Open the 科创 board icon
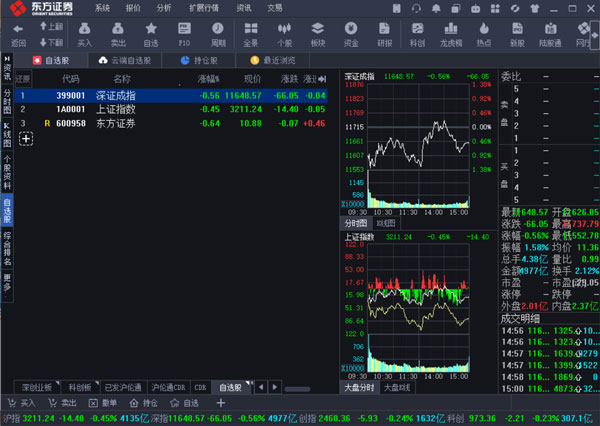 tap(417, 29)
